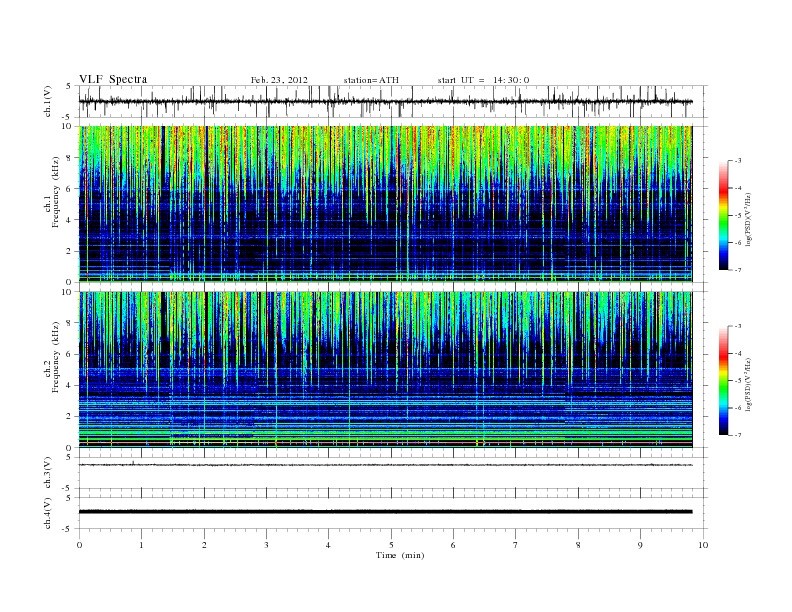This screenshot has height=612, width=792.
Task: Click the "start UT = 14:30:0" text
Action: [x=483, y=80]
